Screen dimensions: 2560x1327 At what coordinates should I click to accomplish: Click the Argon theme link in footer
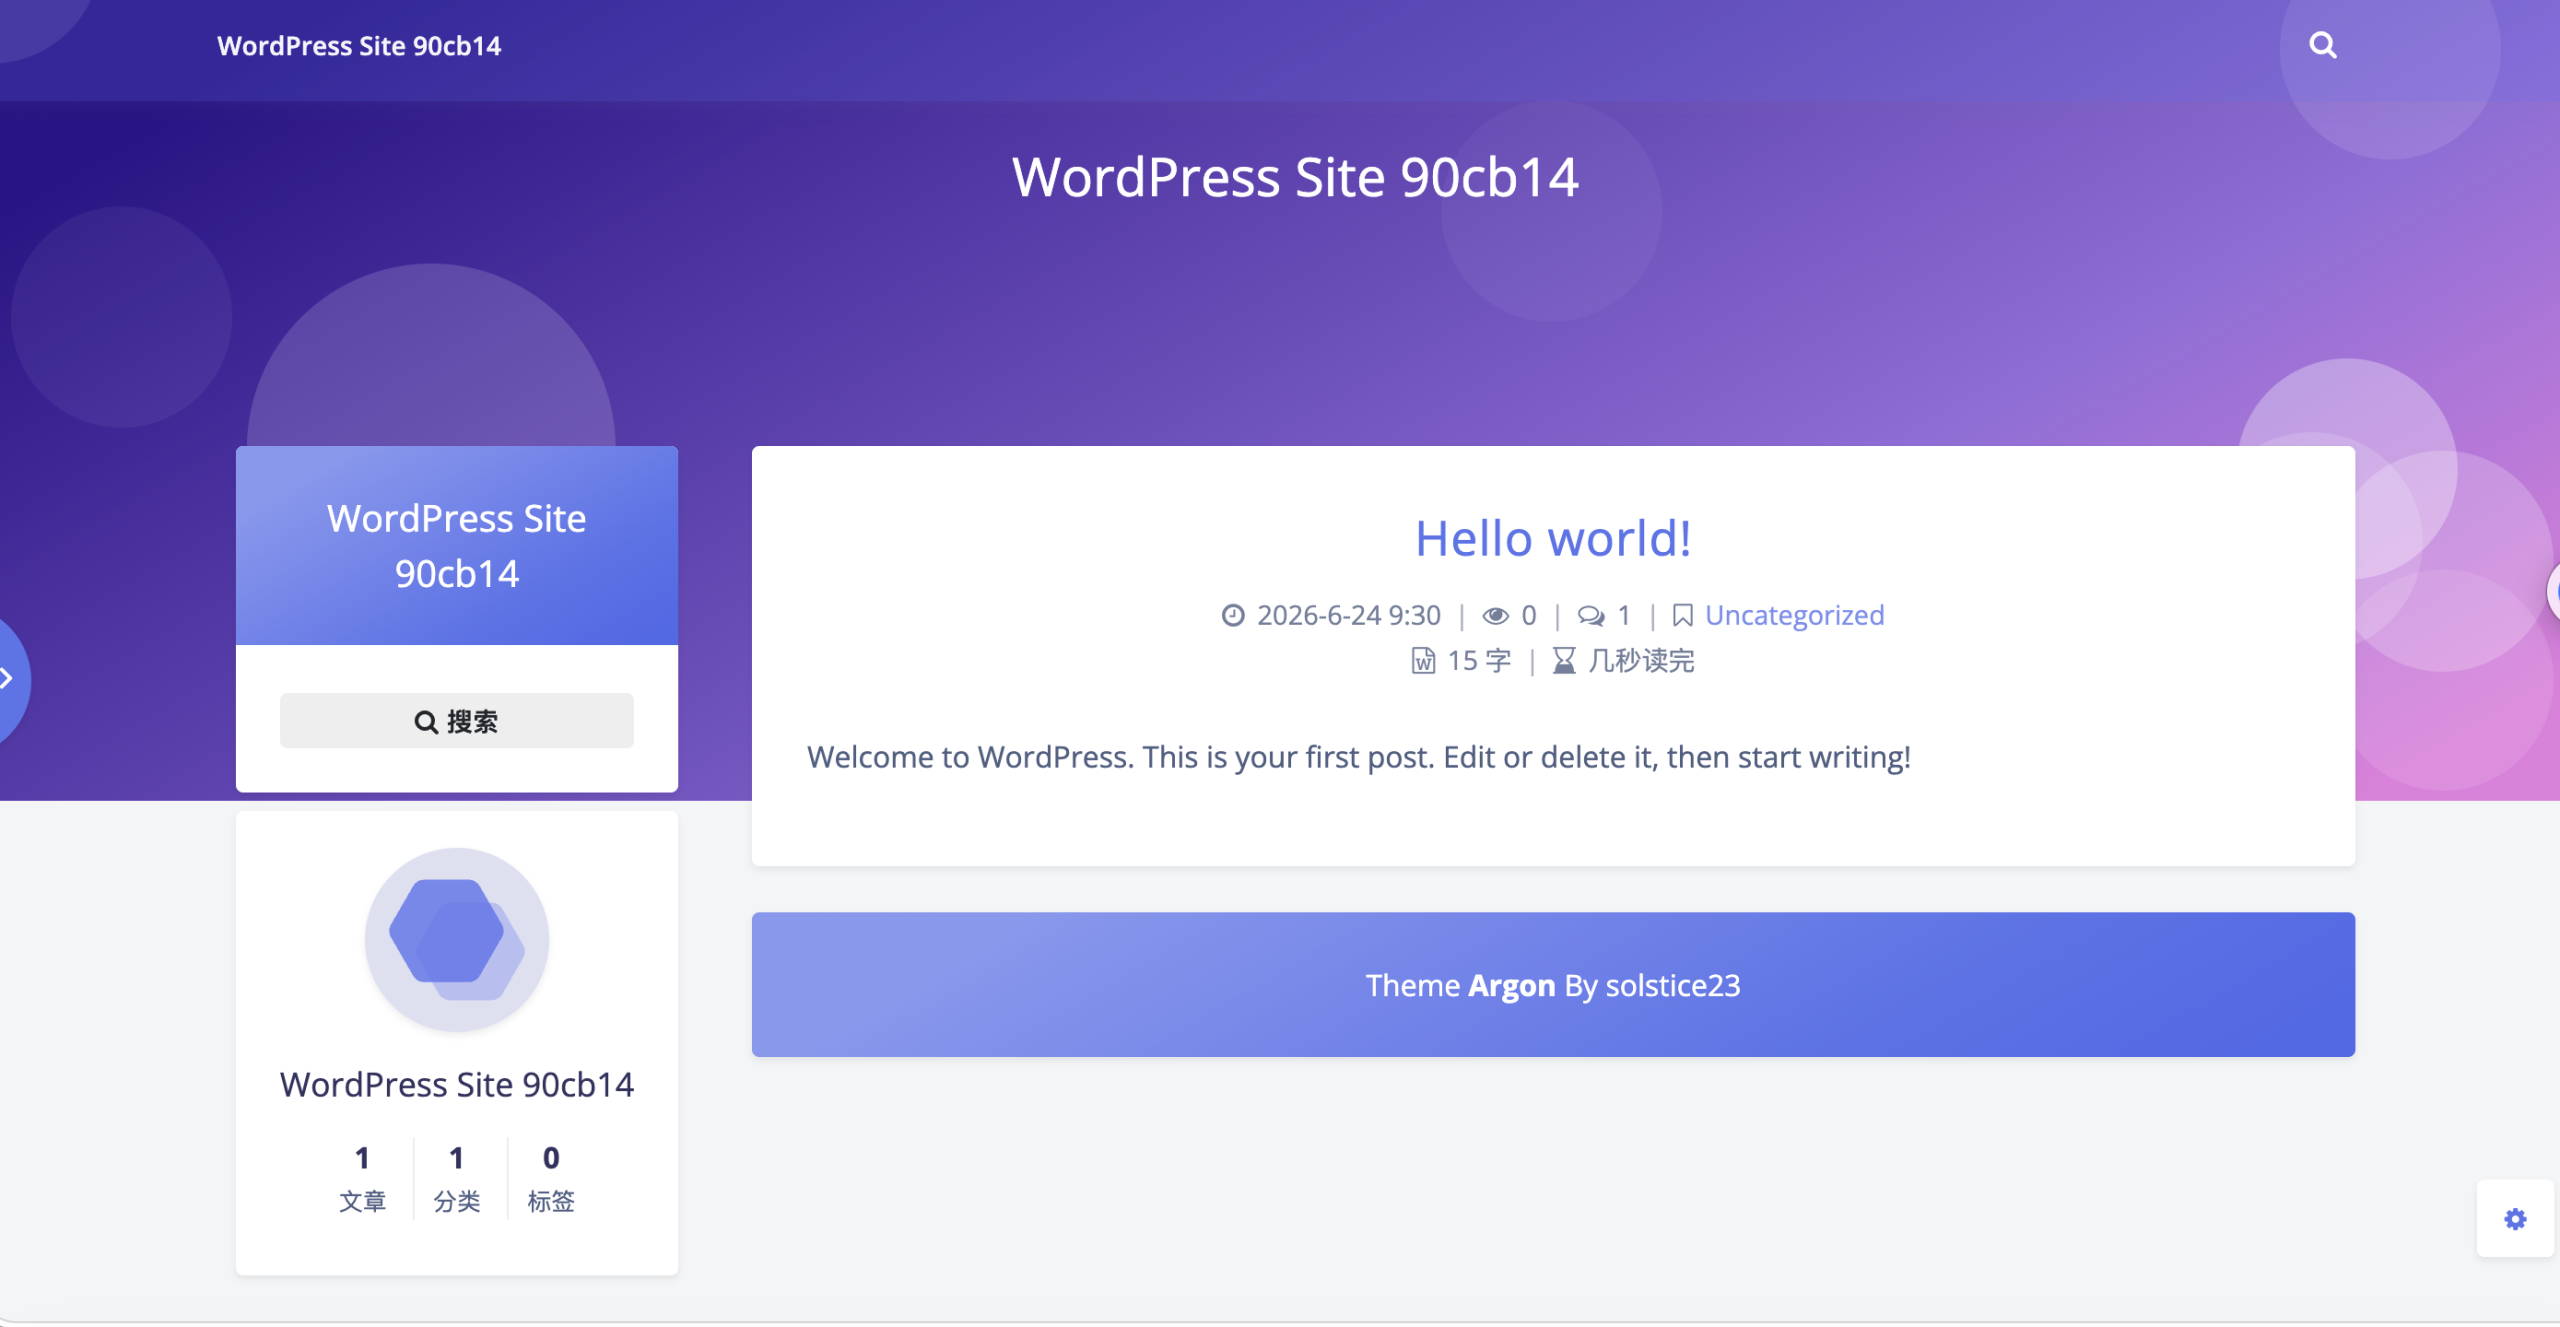(1511, 986)
